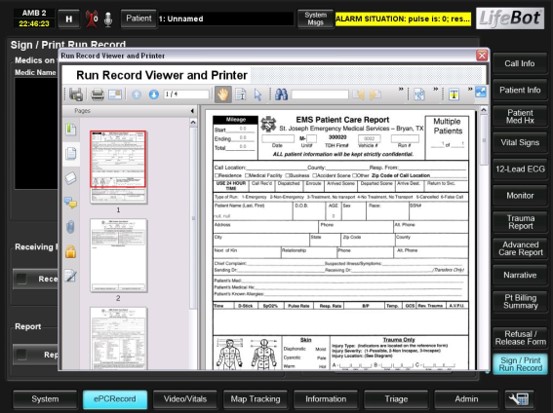
Task: Click the print icon in viewer toolbar
Action: tap(97, 95)
